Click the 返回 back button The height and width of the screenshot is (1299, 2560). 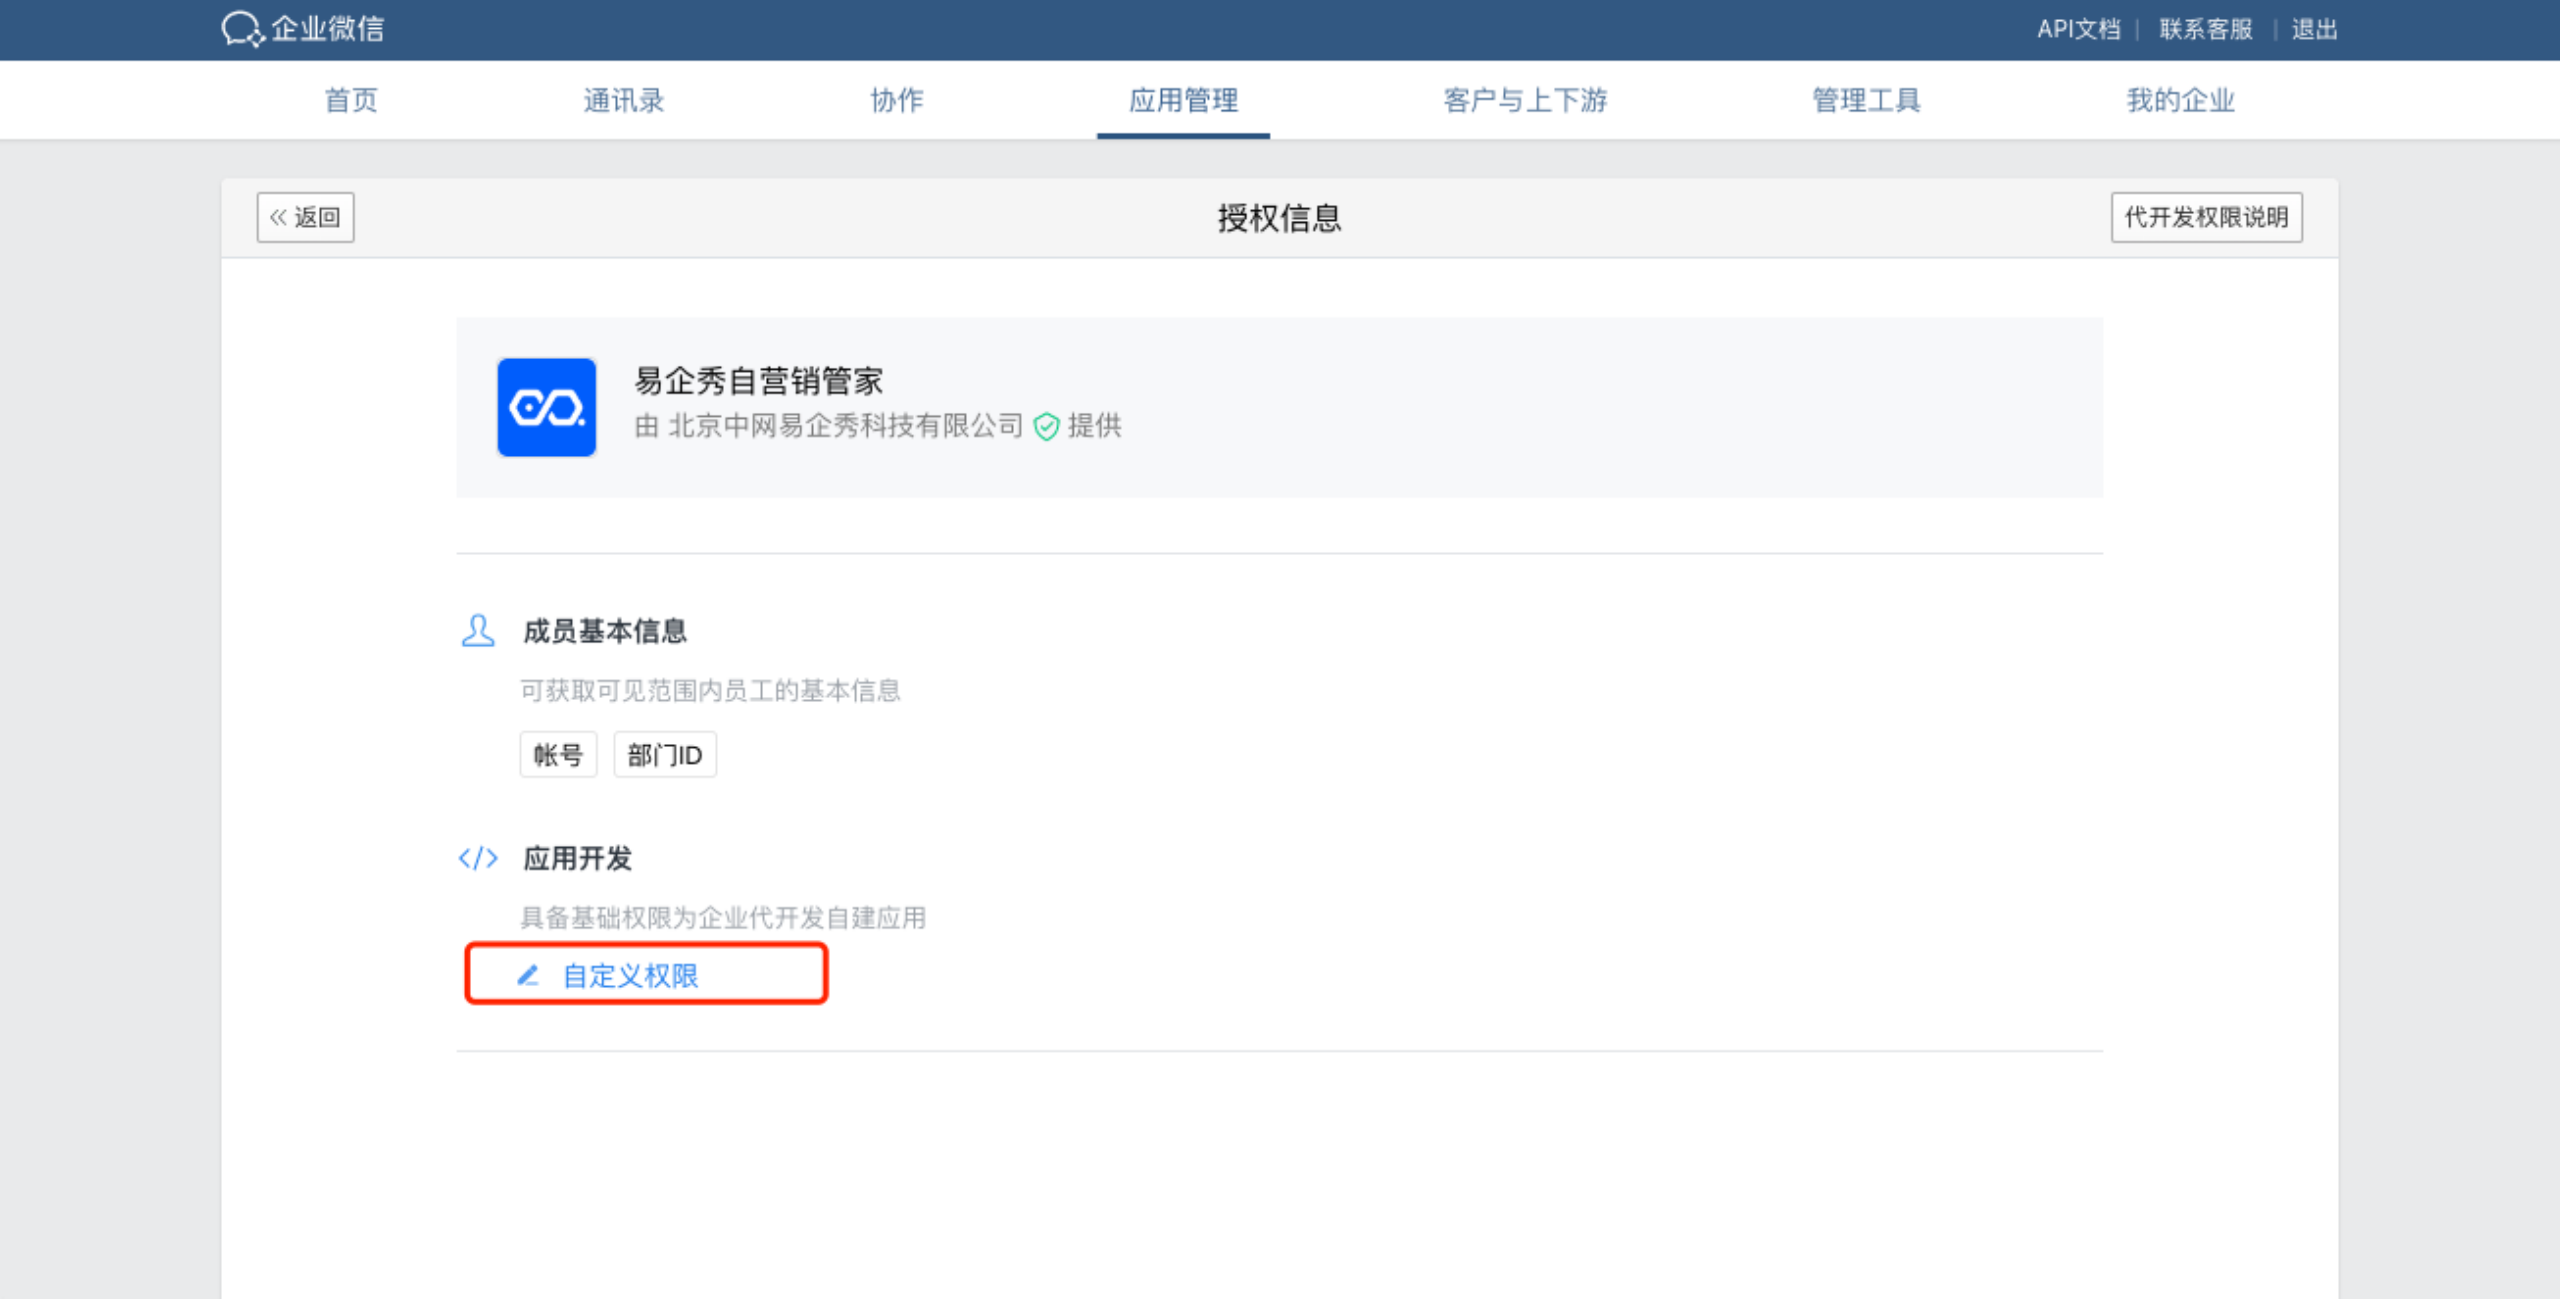(x=305, y=217)
